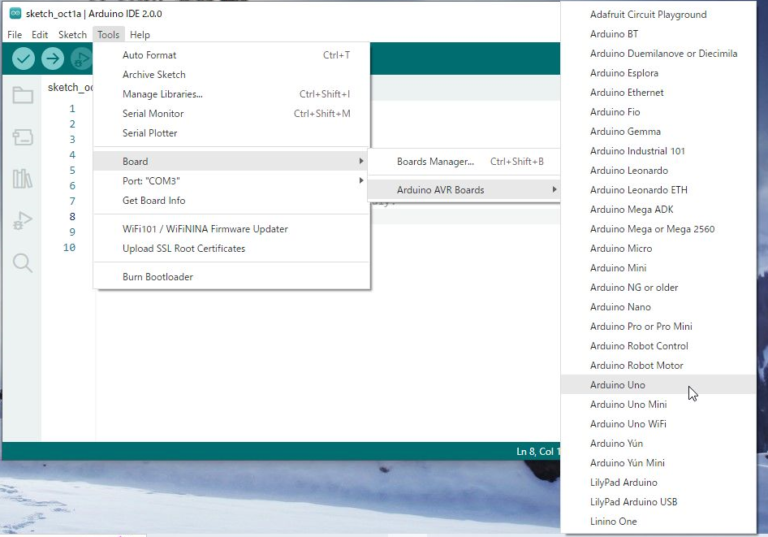Open Boards Manager from Board submenu

pyautogui.click(x=464, y=161)
